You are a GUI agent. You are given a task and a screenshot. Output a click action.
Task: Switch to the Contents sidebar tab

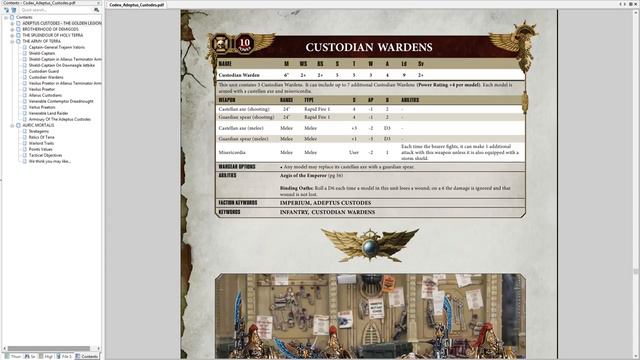pyautogui.click(x=87, y=356)
